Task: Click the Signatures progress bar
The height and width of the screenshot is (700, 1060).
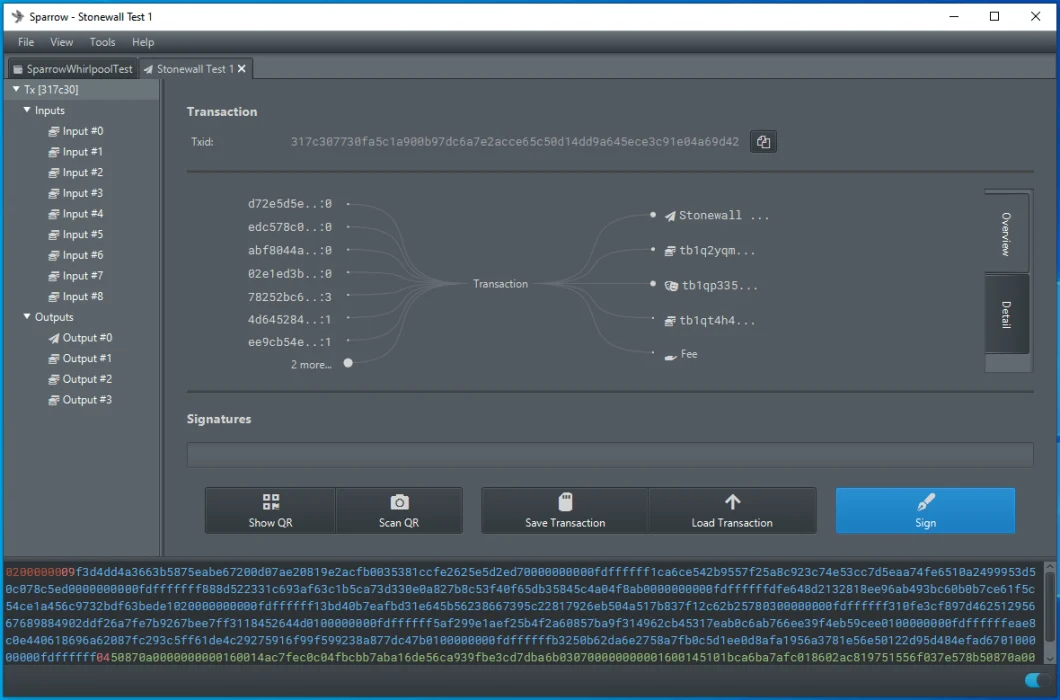Action: click(609, 455)
